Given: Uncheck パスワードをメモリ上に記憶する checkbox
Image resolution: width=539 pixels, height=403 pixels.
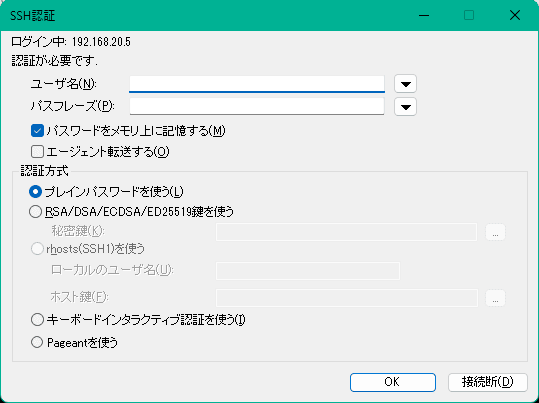Looking at the screenshot, I should click(x=37, y=131).
